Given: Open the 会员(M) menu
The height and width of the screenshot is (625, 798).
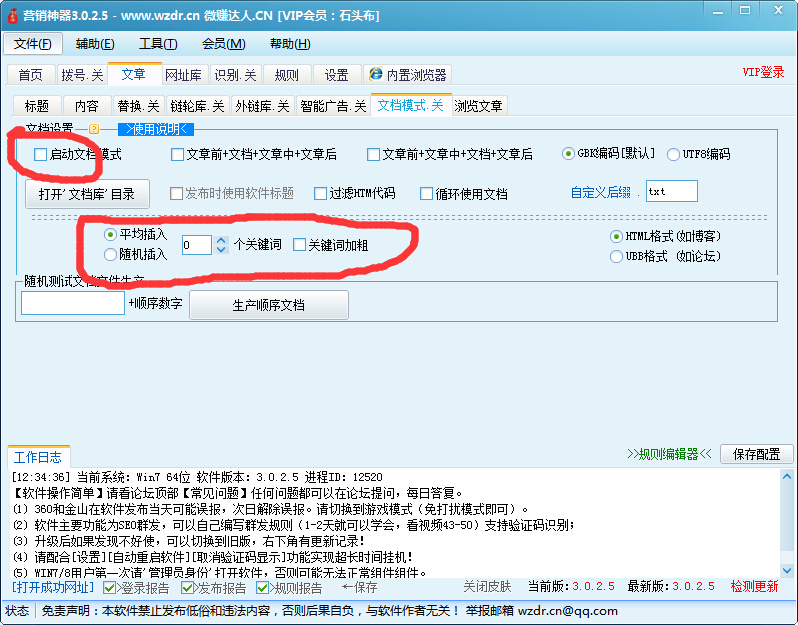Looking at the screenshot, I should pos(223,44).
